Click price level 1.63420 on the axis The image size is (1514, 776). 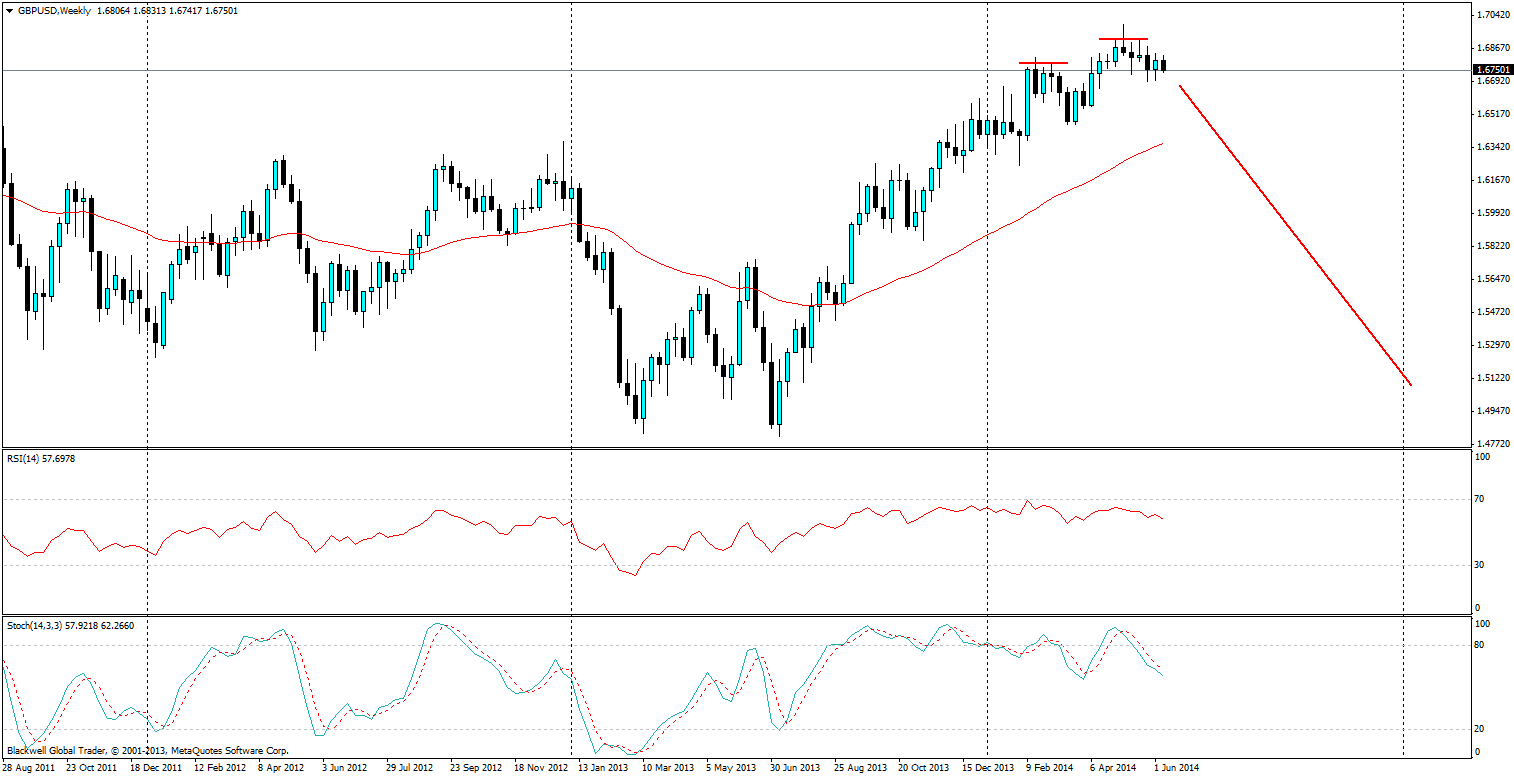(x=1492, y=147)
